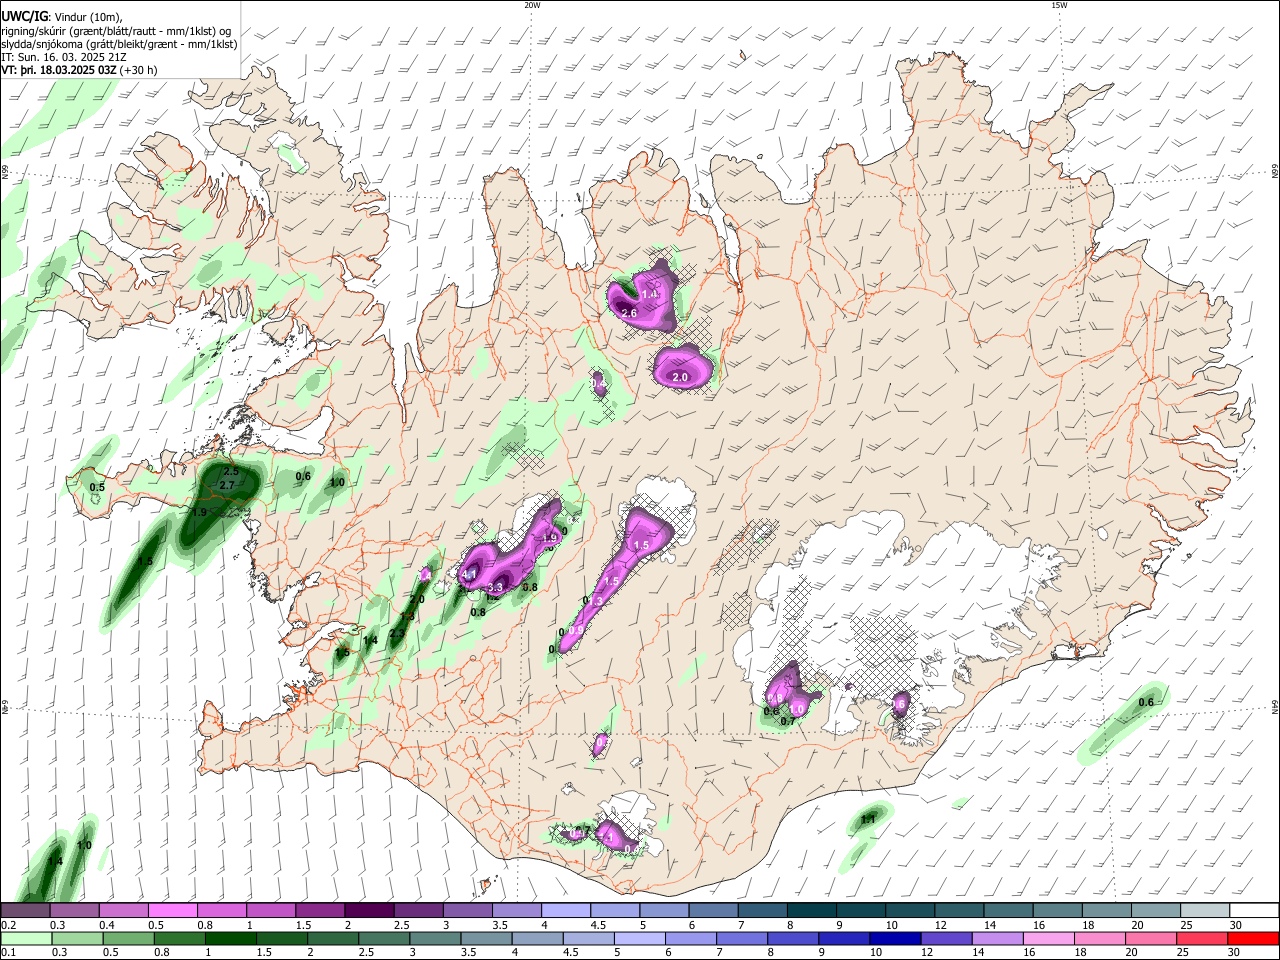Click the 2.7 rain value in the dark green western cell
Image resolution: width=1280 pixels, height=960 pixels.
coord(227,486)
